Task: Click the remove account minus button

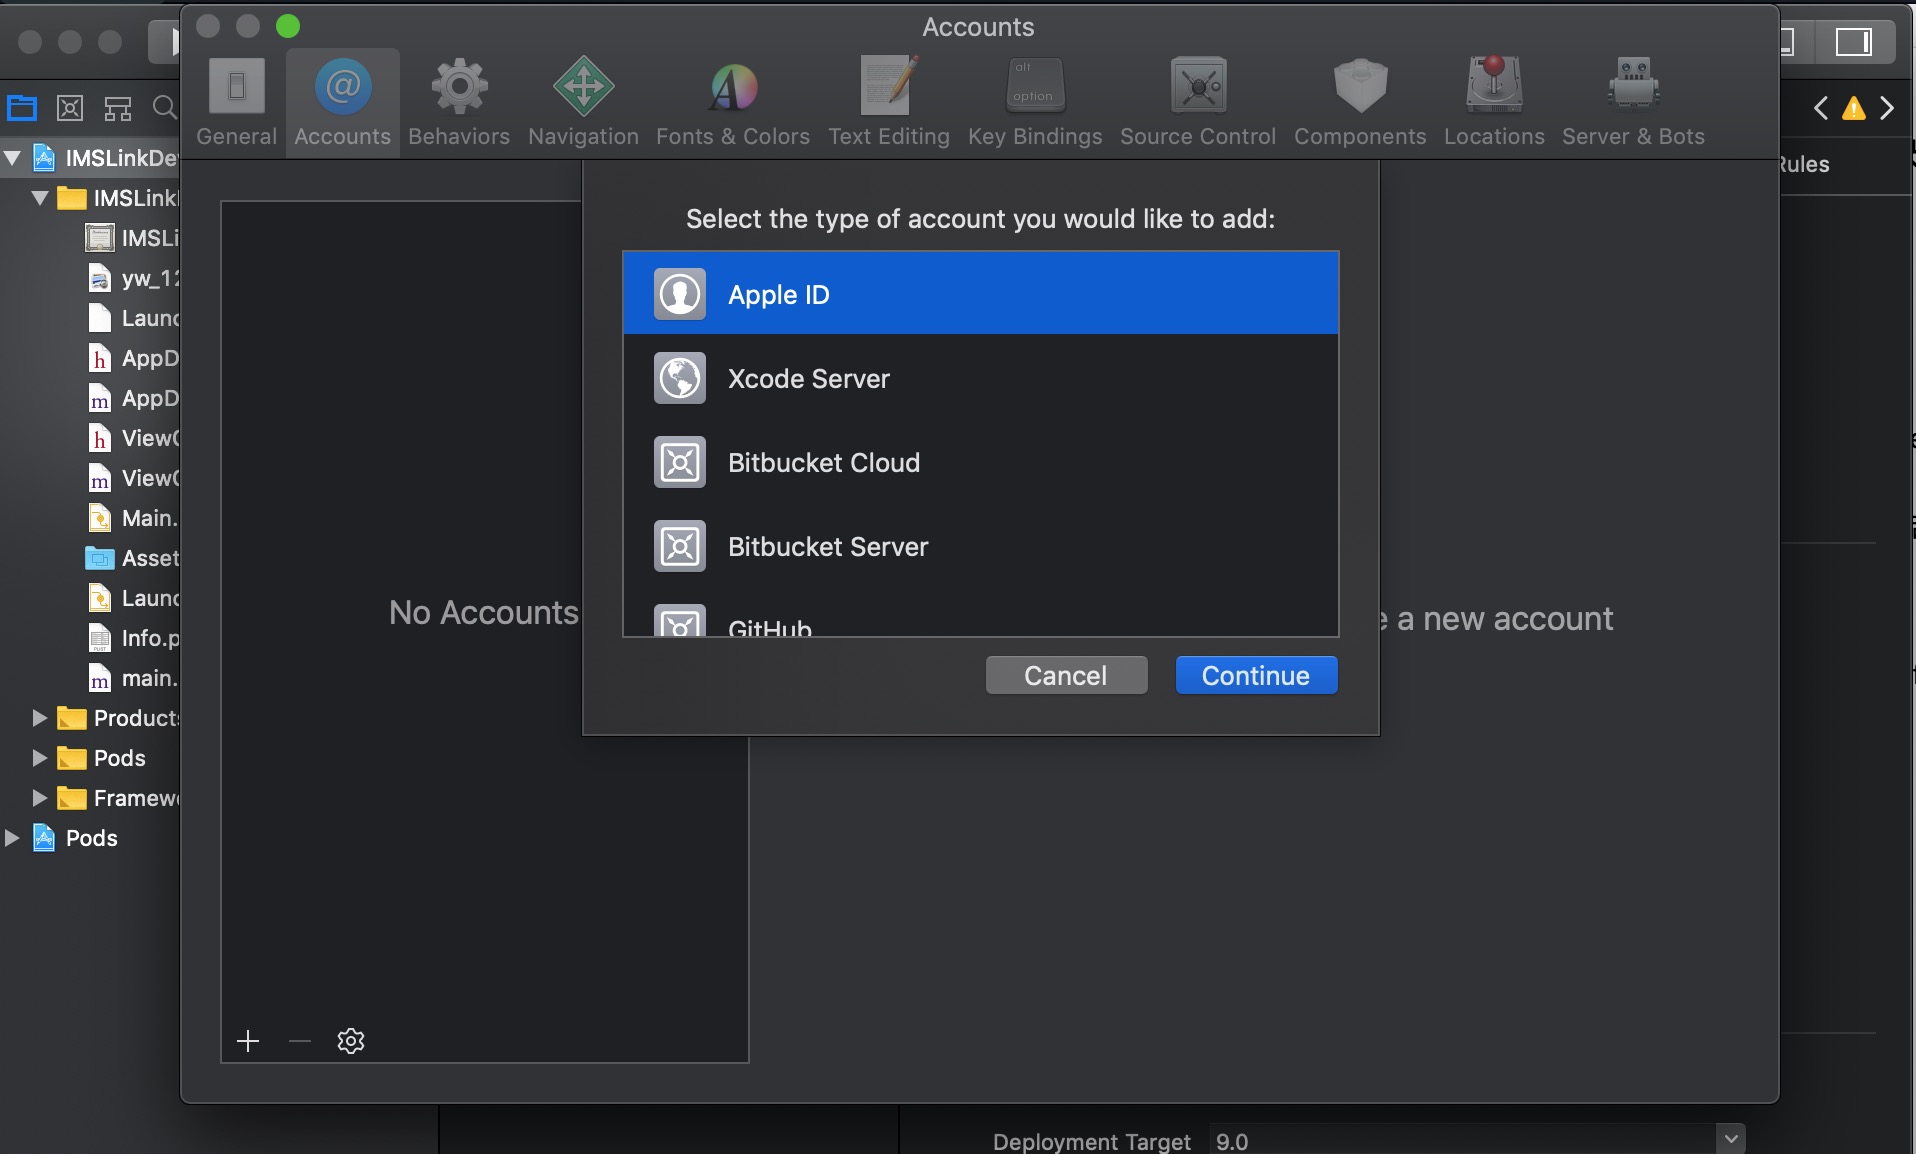Action: pos(300,1041)
